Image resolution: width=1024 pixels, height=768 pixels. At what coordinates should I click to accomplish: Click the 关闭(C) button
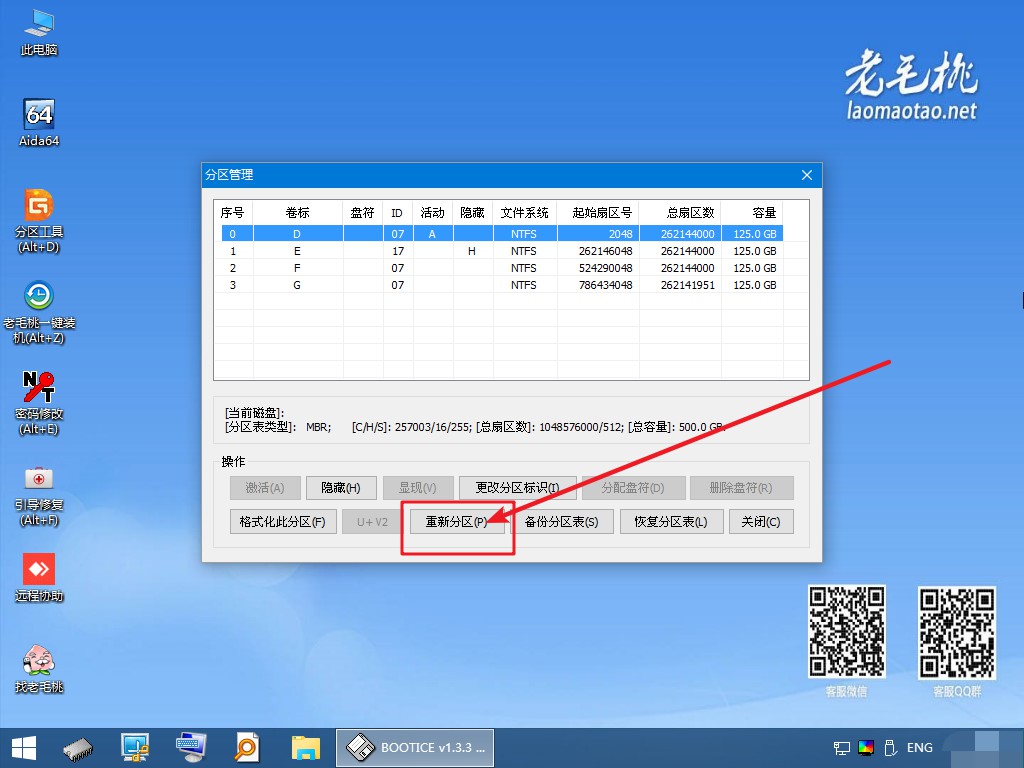pos(761,522)
